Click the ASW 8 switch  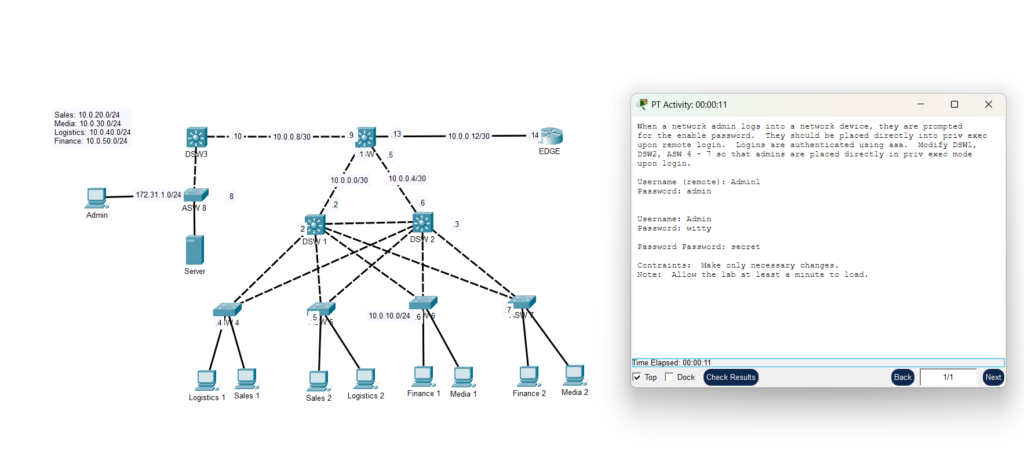[196, 195]
